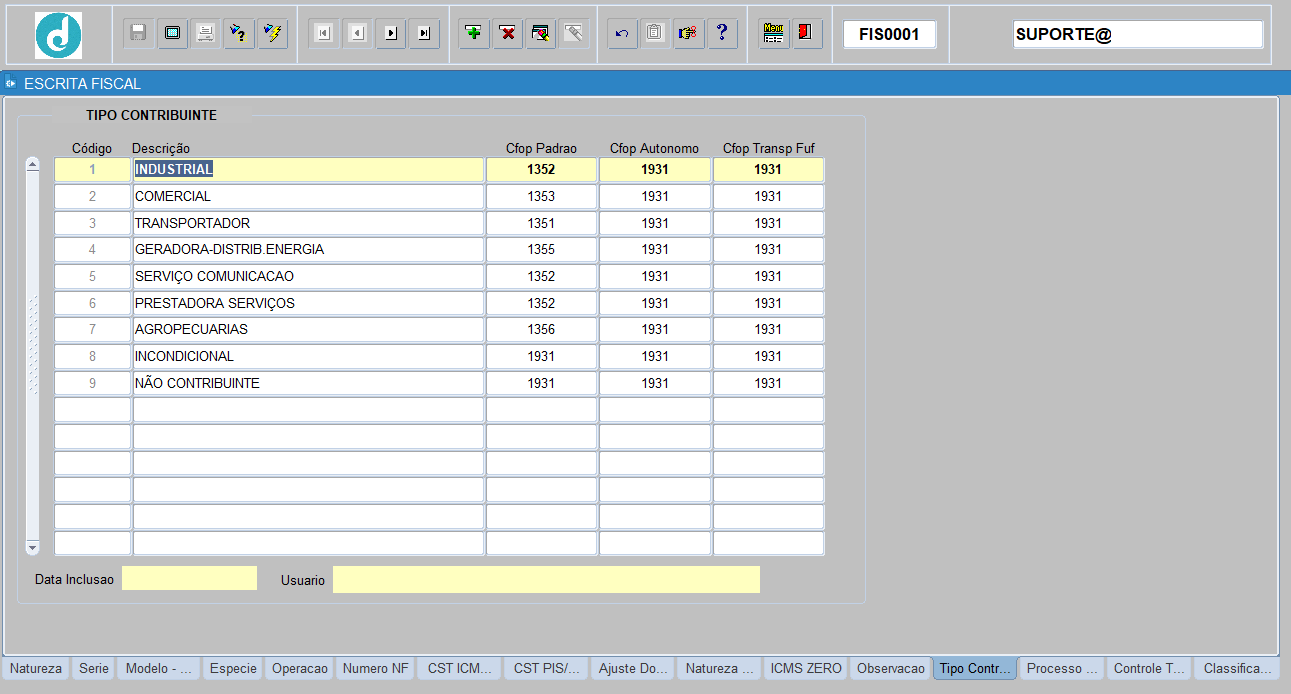Screen dimensions: 1291x694
Task: Select the TRANSPORTADOR description row
Action: 308,223
